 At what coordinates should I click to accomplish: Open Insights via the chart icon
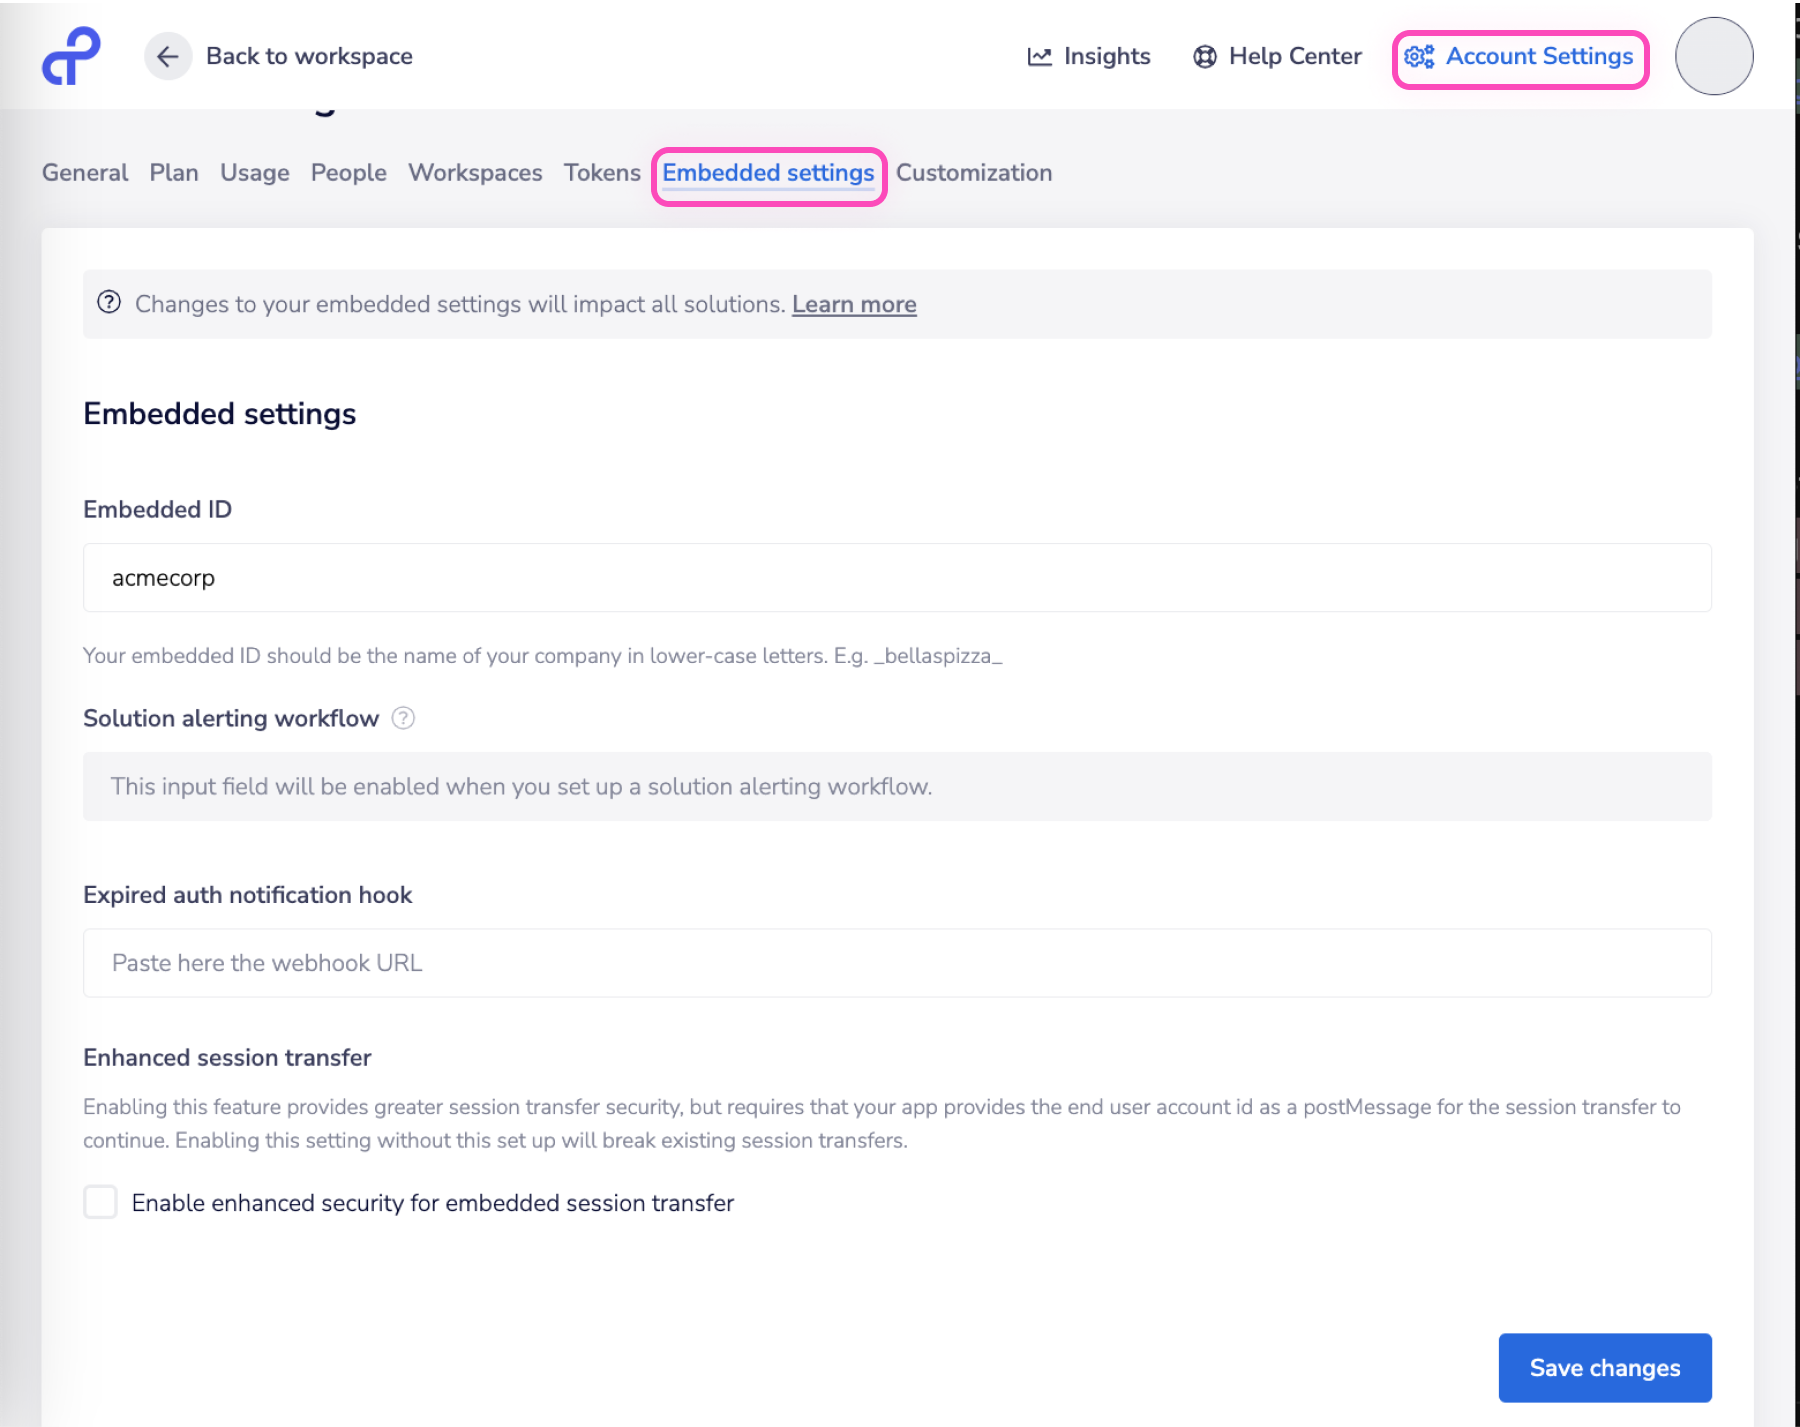tap(1040, 56)
